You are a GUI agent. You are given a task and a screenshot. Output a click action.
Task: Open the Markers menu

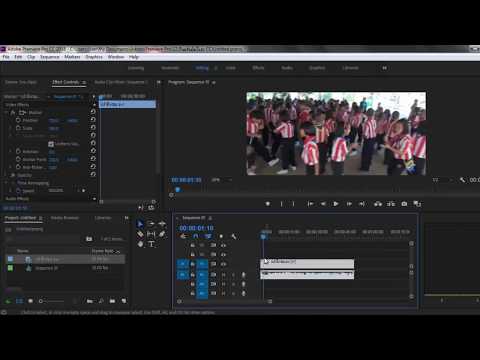click(72, 57)
